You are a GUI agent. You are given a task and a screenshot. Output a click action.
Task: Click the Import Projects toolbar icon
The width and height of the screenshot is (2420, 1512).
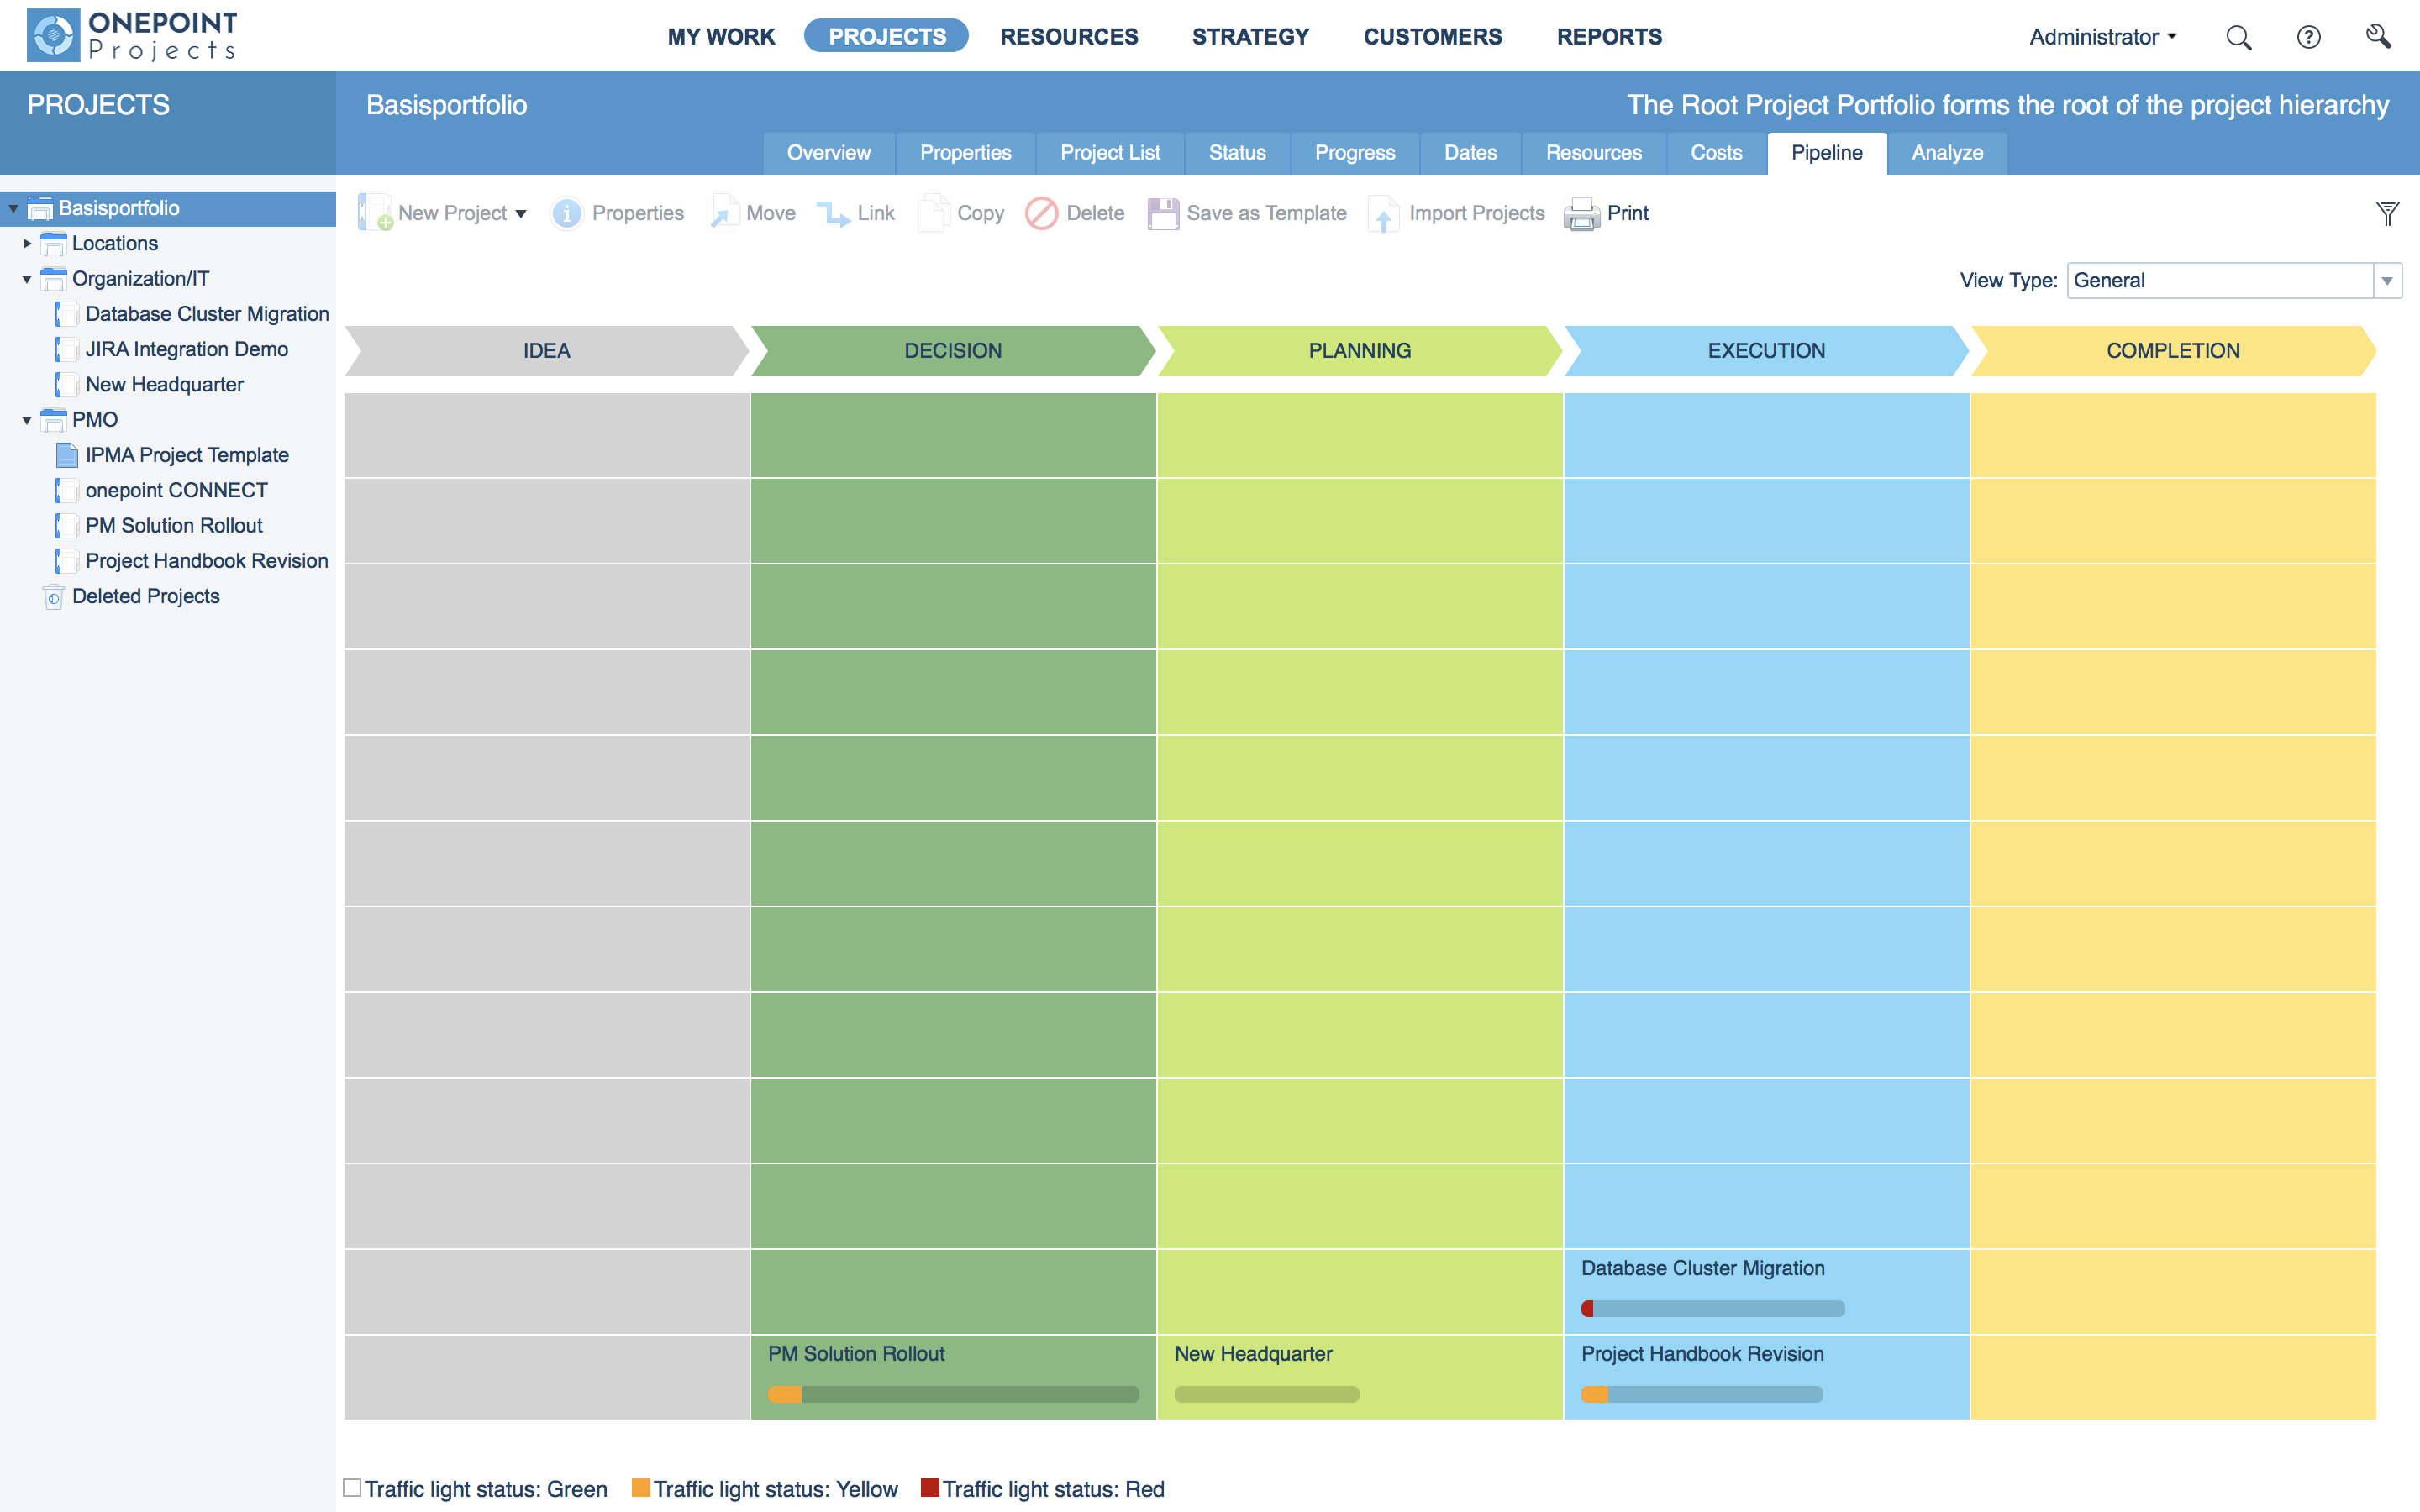point(1383,213)
